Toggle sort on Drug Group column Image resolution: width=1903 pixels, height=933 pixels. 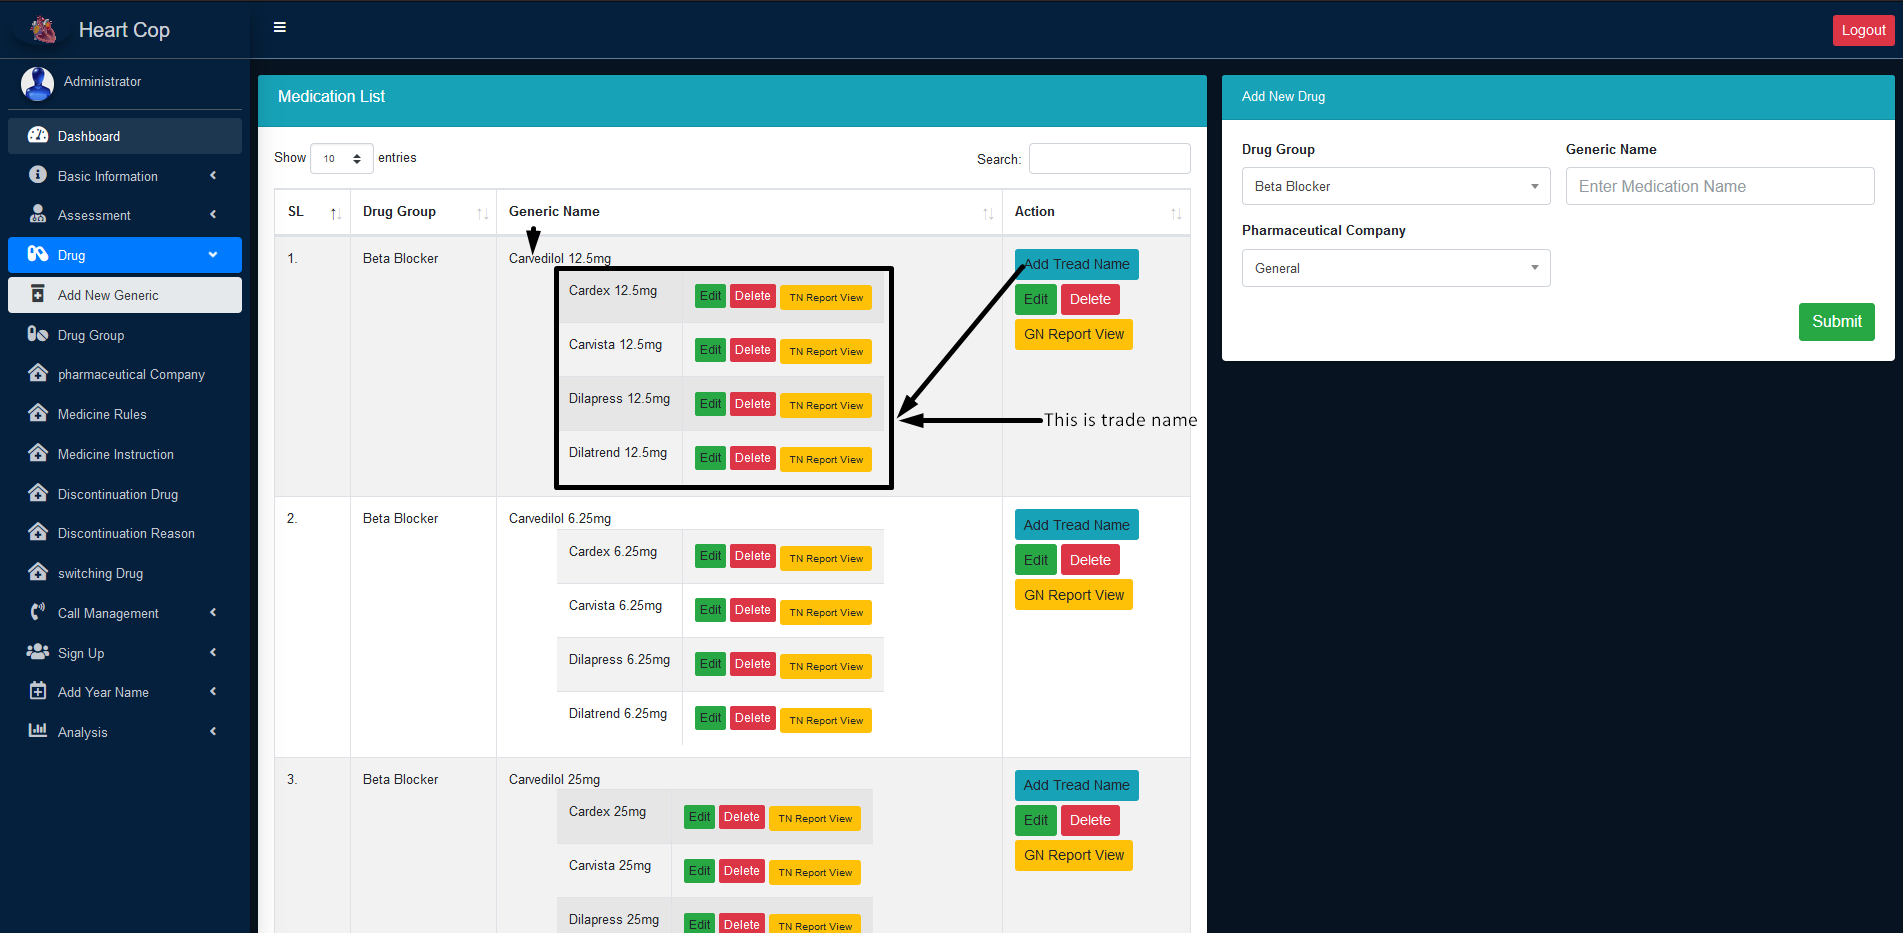(482, 213)
